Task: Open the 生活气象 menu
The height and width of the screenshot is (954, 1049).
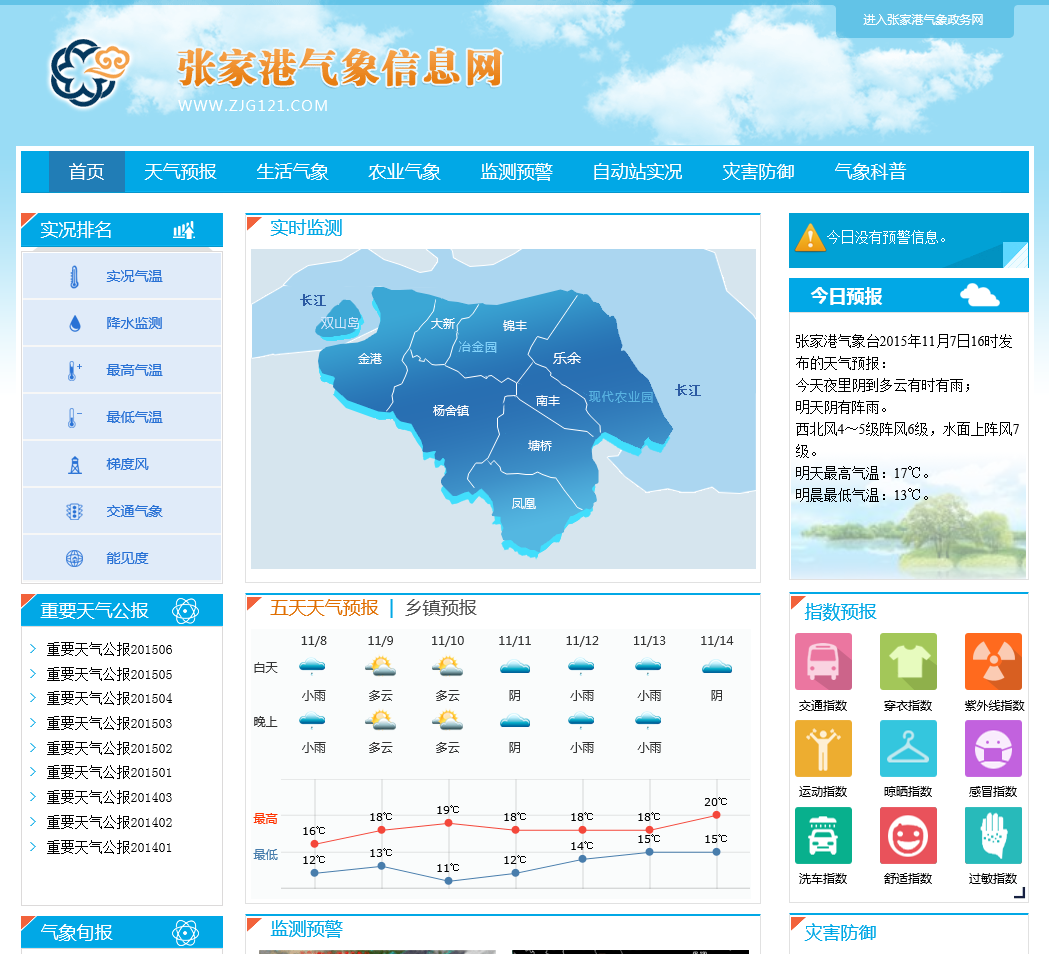Action: click(x=292, y=172)
